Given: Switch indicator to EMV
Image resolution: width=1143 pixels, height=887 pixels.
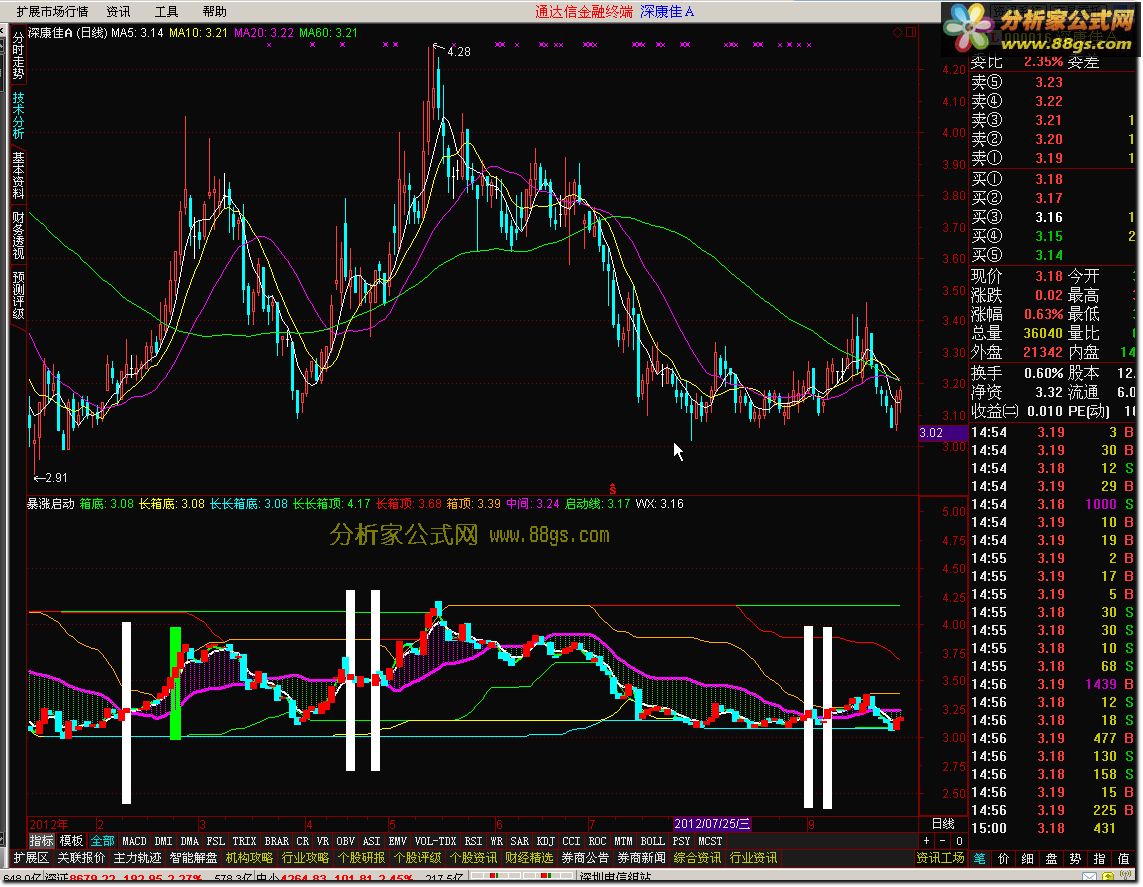Looking at the screenshot, I should (x=398, y=841).
